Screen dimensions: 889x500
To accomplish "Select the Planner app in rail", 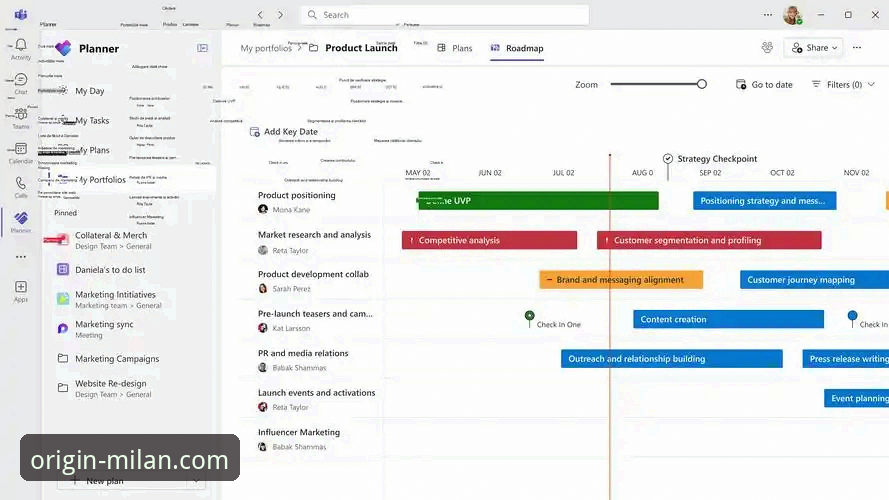I will 21,222.
